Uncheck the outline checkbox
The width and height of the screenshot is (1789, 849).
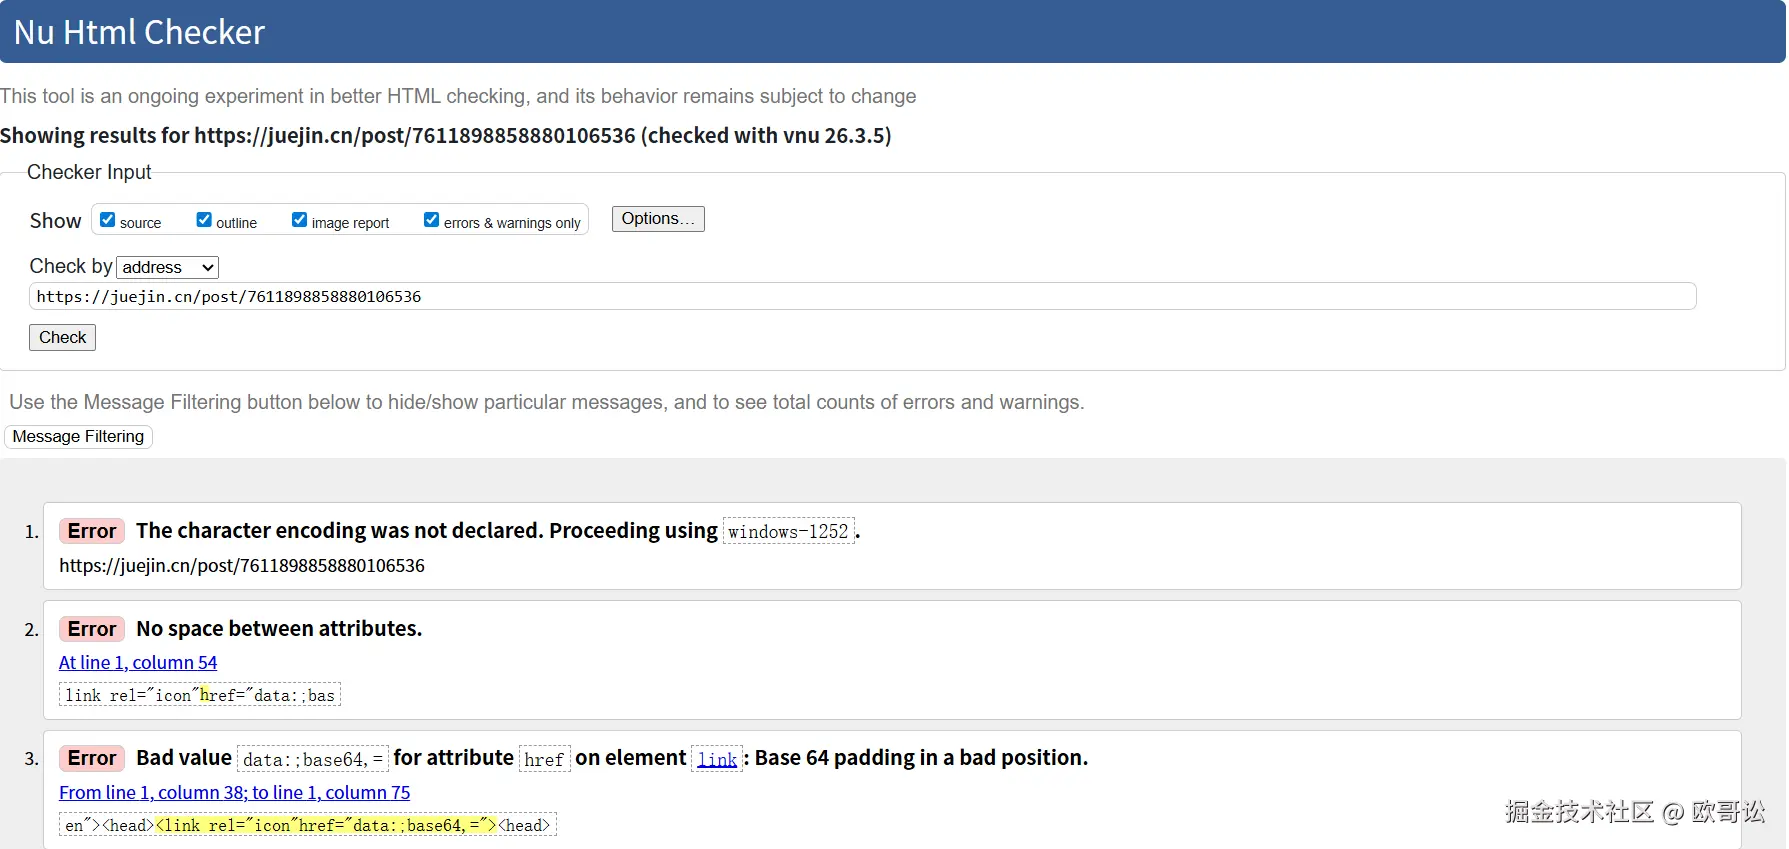204,220
